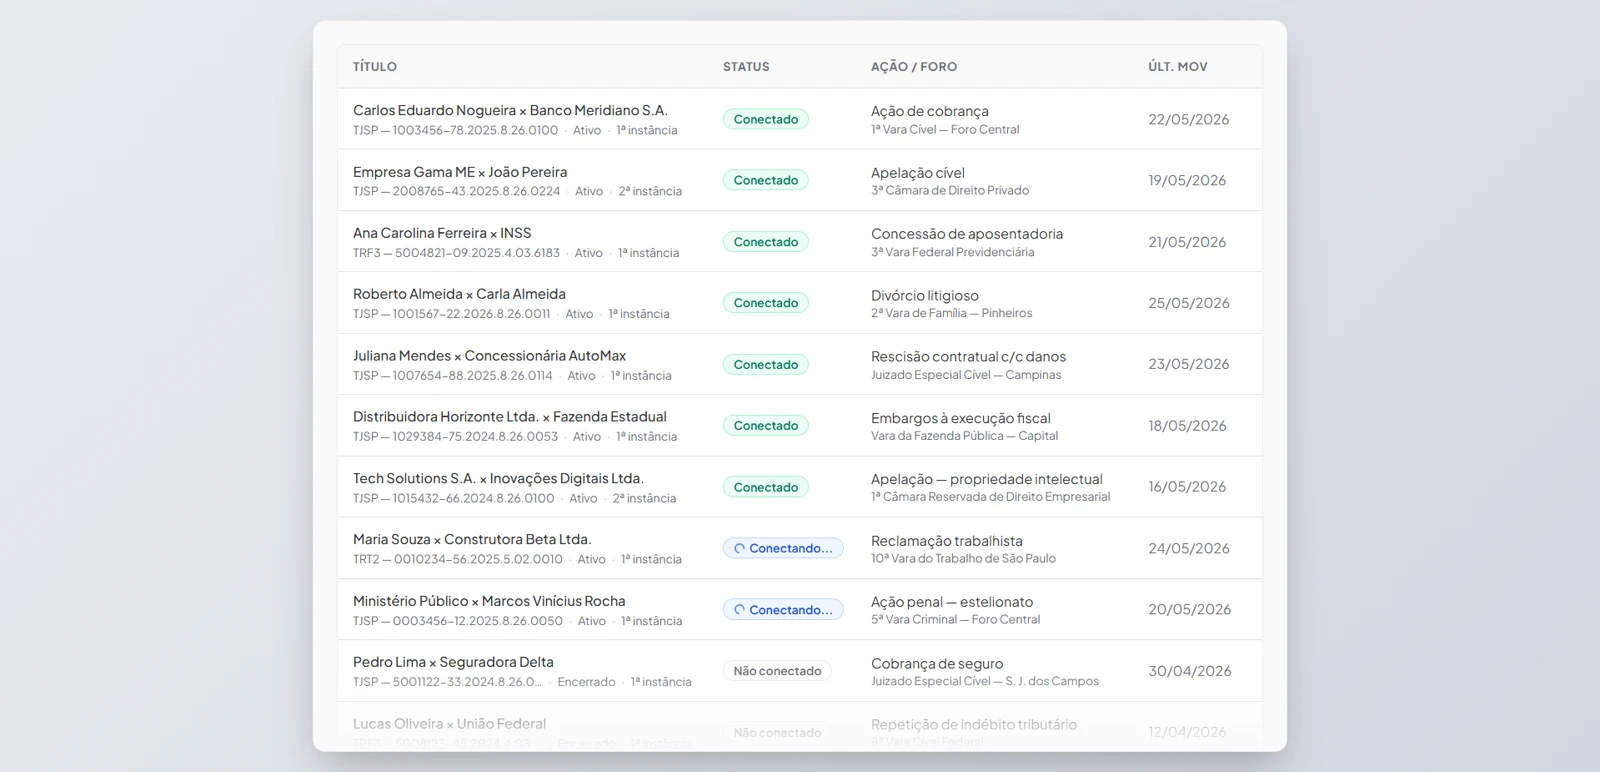Click Conectado badge for Carlos Eduardo Nogueira
Image resolution: width=1600 pixels, height=772 pixels.
pos(766,119)
